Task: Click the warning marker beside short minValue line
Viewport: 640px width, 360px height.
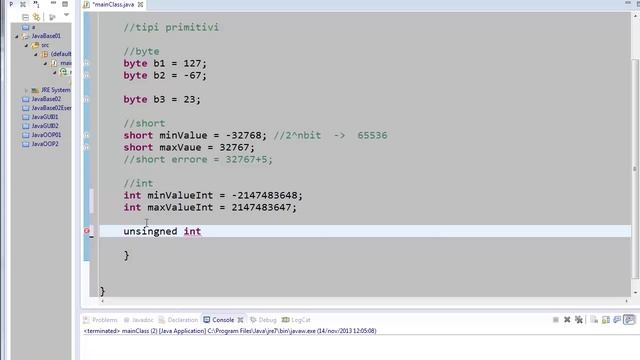Action: [87, 135]
